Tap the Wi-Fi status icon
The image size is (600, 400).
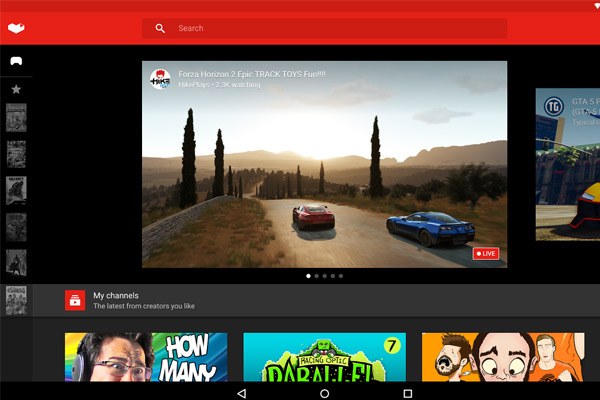(x=596, y=6)
